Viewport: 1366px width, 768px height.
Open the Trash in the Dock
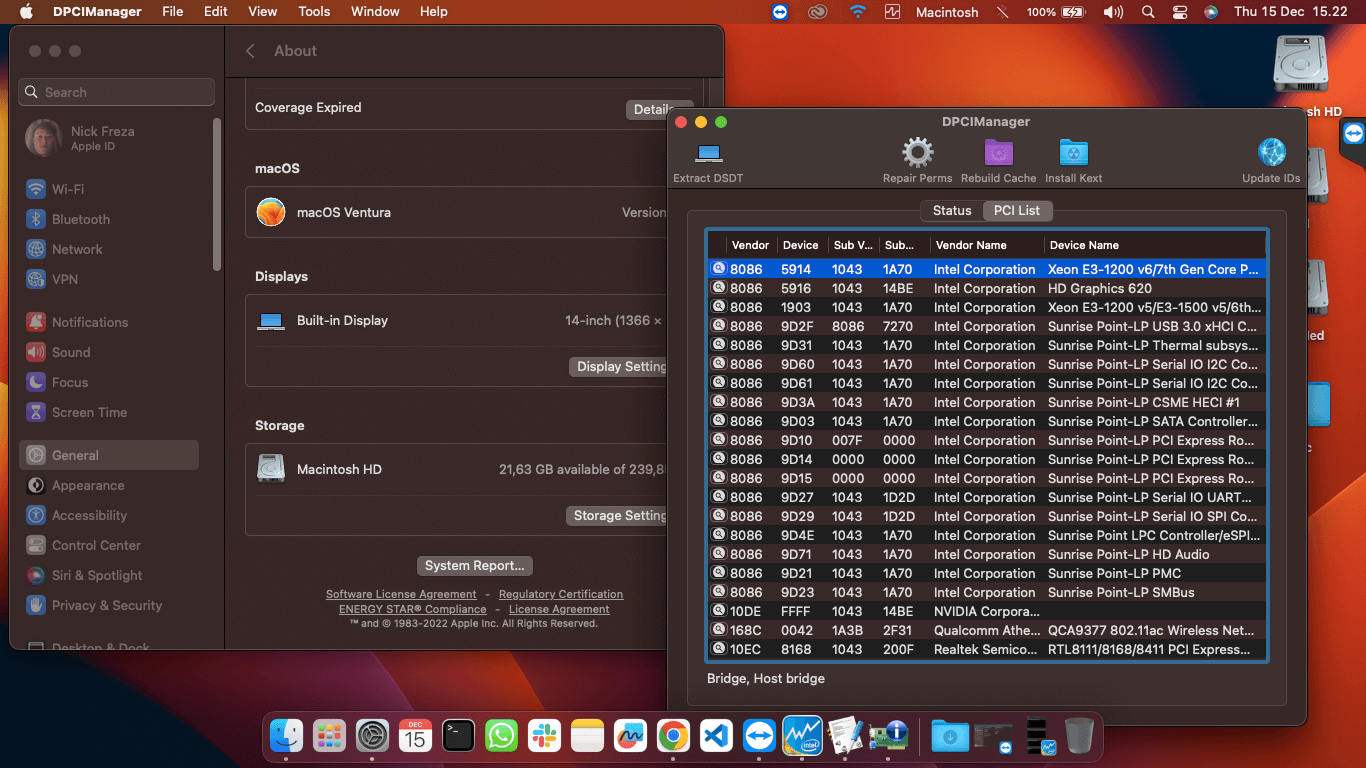pyautogui.click(x=1079, y=736)
